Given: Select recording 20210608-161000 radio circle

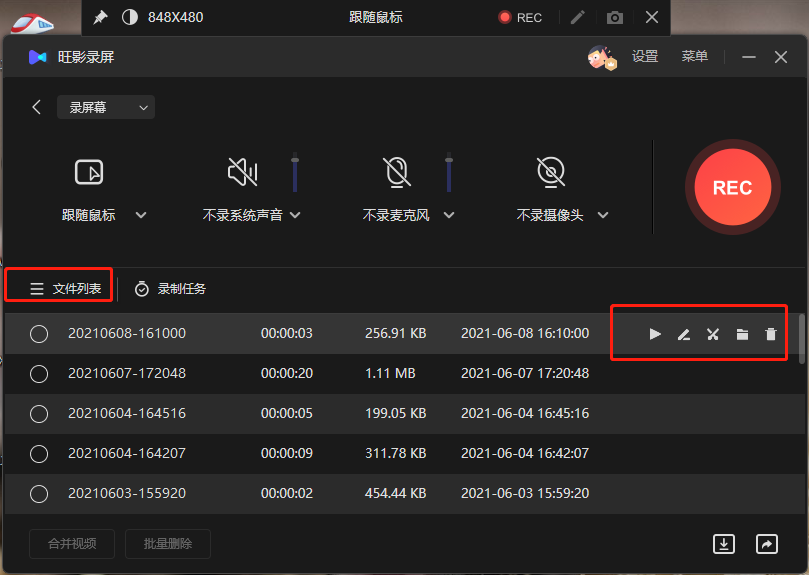Looking at the screenshot, I should coord(39,334).
